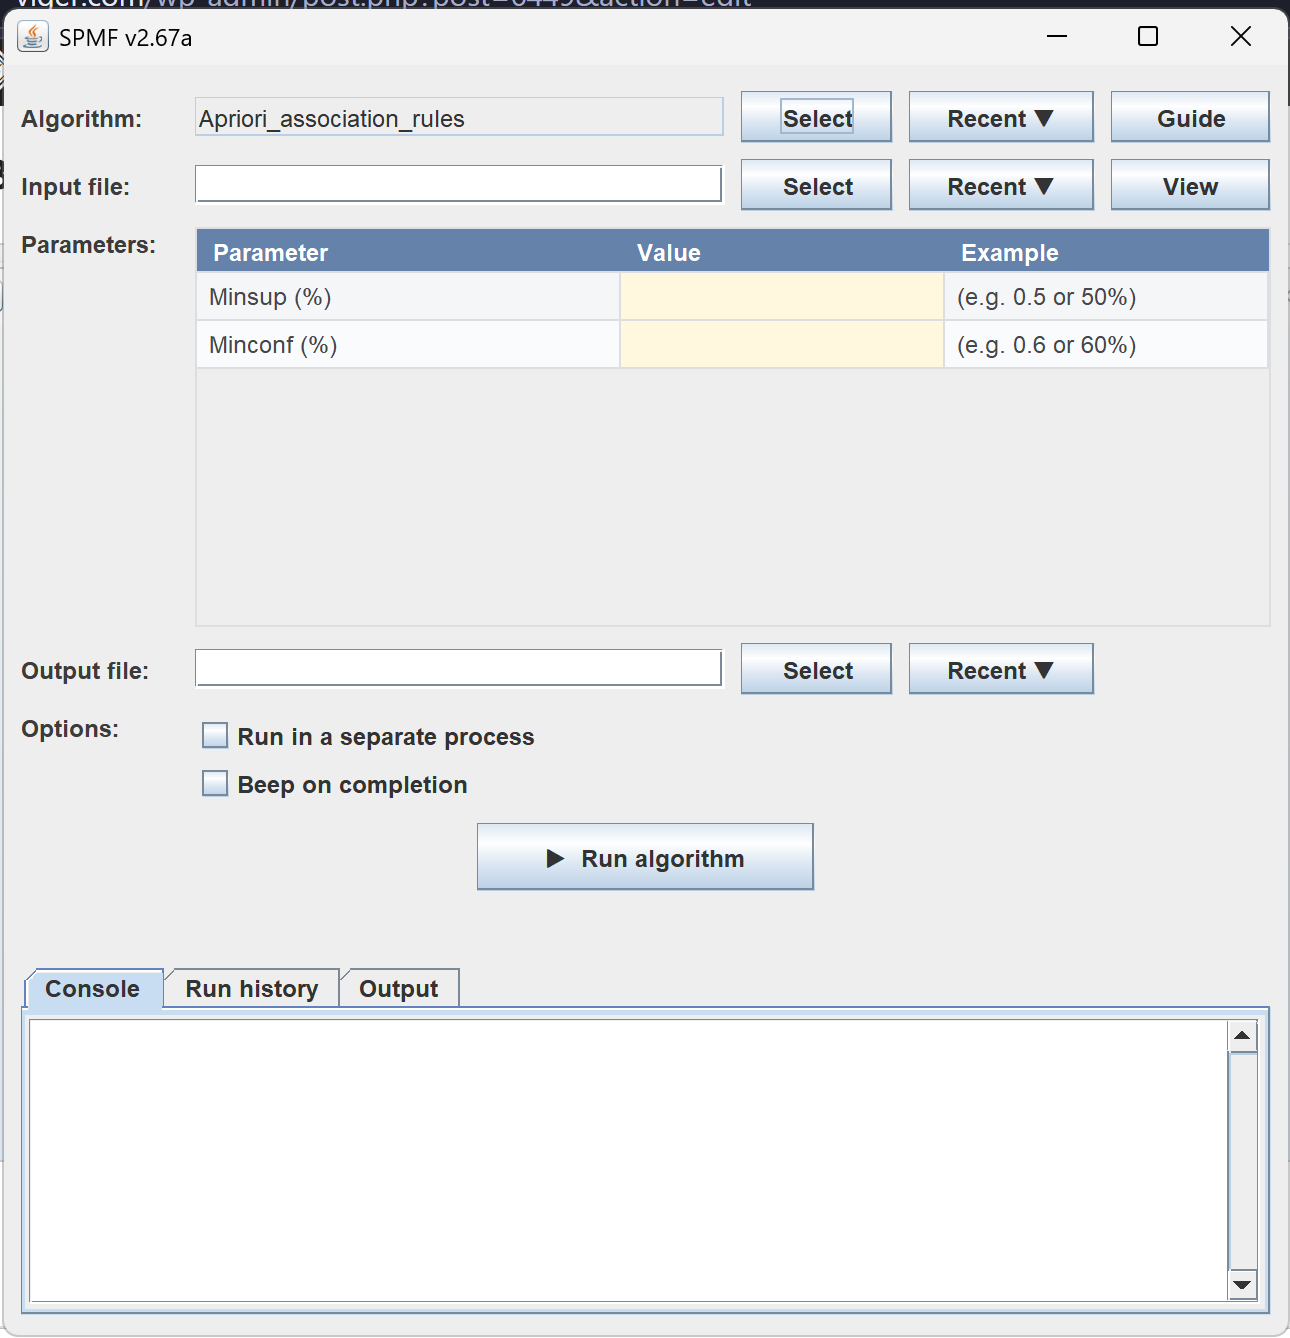The width and height of the screenshot is (1290, 1338).
Task: Open the algorithm Guide
Action: coord(1190,117)
